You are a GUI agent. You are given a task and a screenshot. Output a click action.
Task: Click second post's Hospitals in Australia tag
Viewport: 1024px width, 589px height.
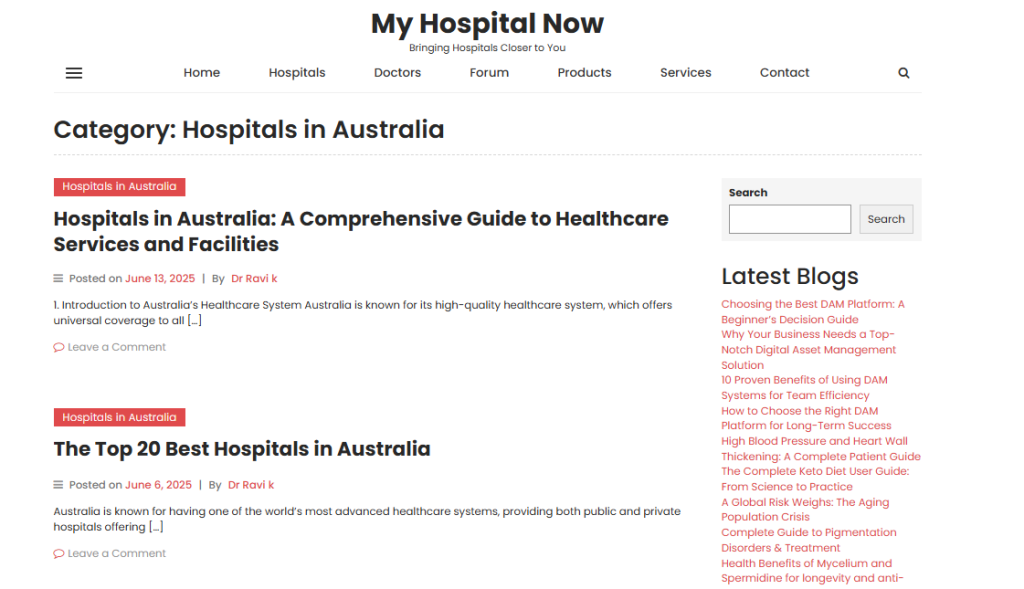tap(120, 417)
